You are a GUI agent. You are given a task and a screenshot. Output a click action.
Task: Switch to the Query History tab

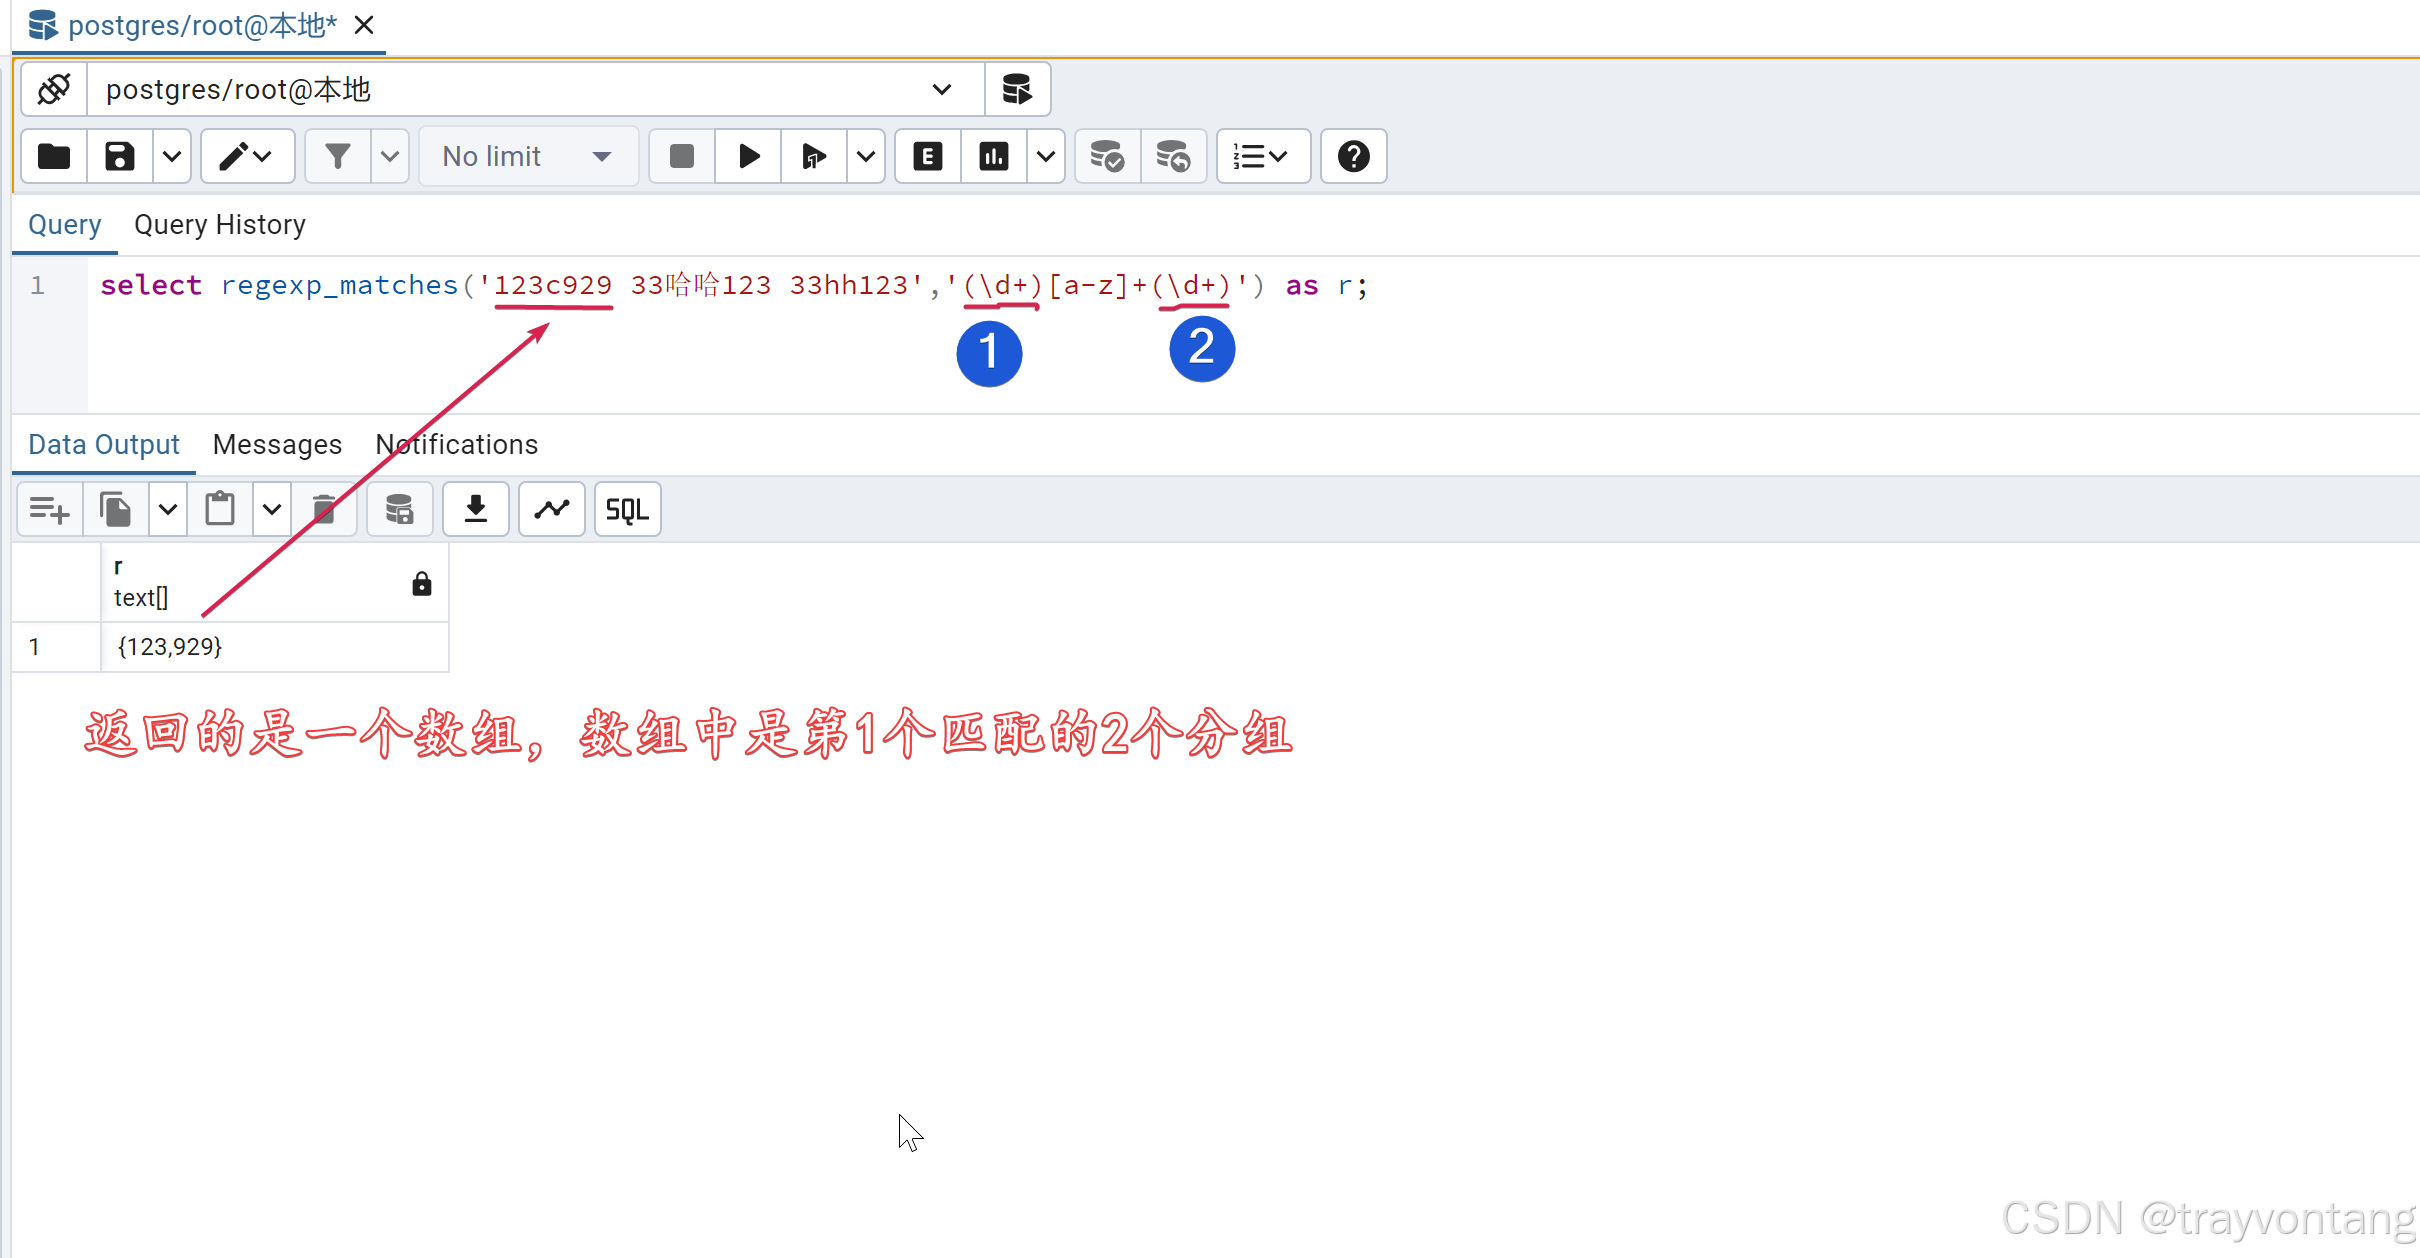[x=221, y=224]
